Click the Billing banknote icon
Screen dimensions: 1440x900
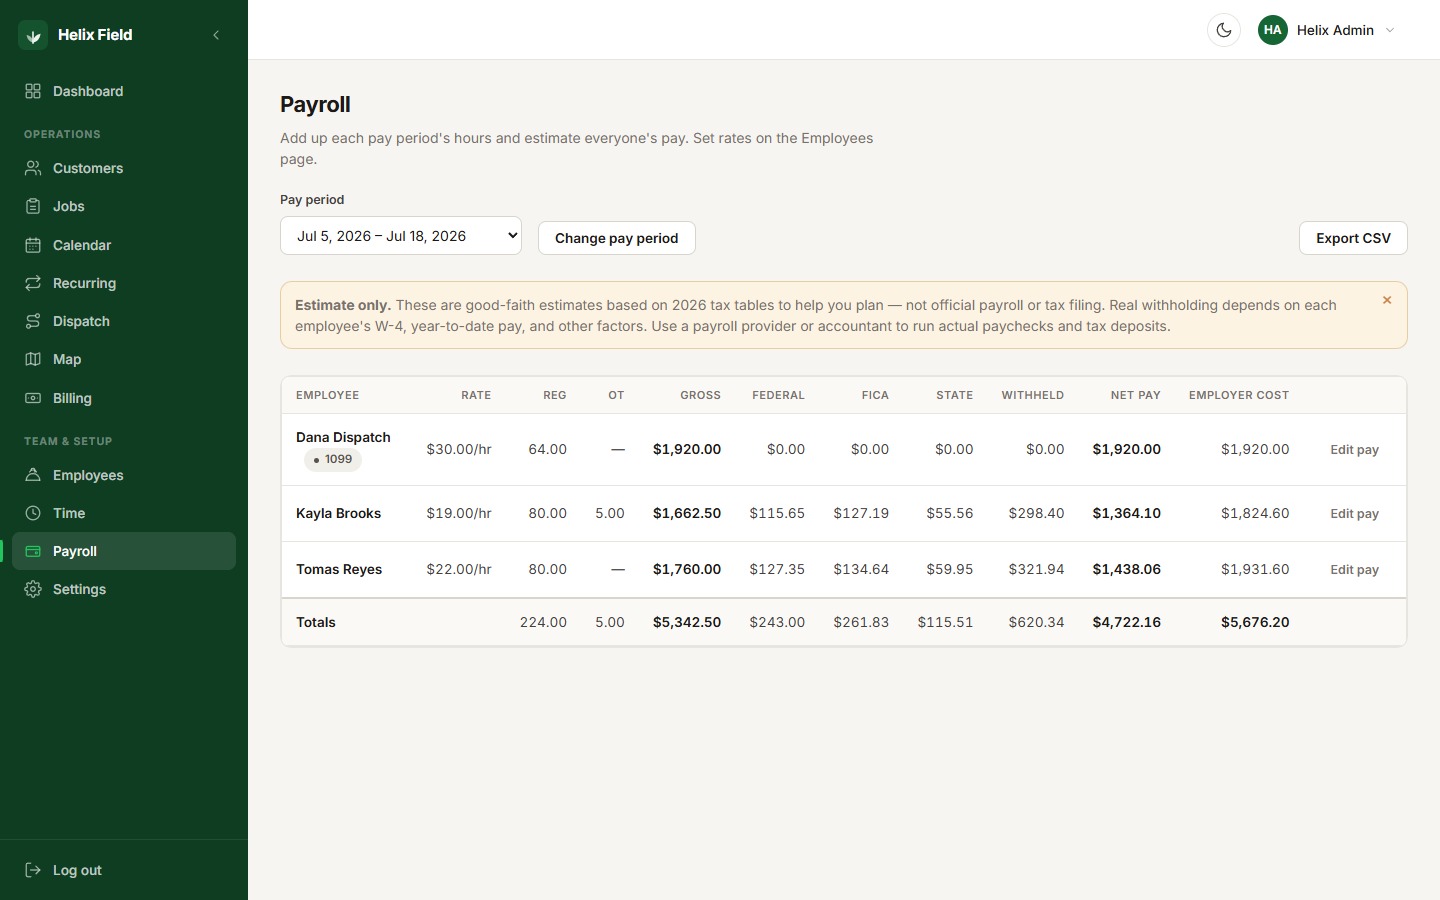(33, 398)
